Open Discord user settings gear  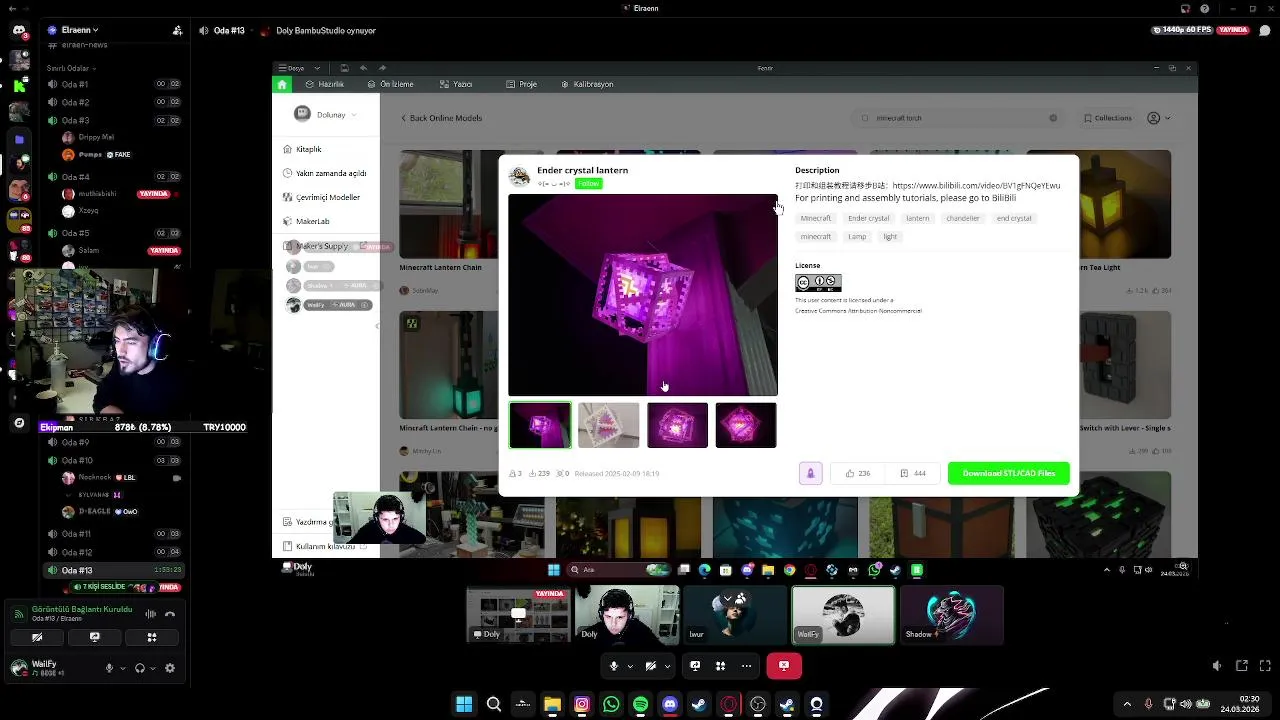(170, 668)
